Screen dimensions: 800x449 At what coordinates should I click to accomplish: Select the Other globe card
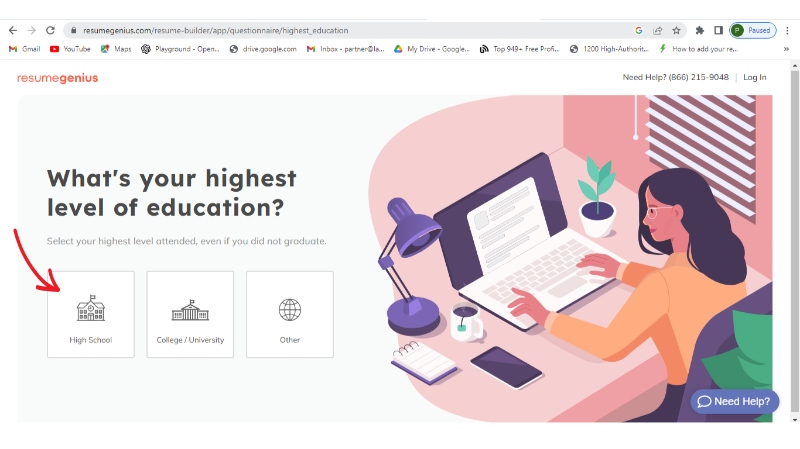click(290, 314)
